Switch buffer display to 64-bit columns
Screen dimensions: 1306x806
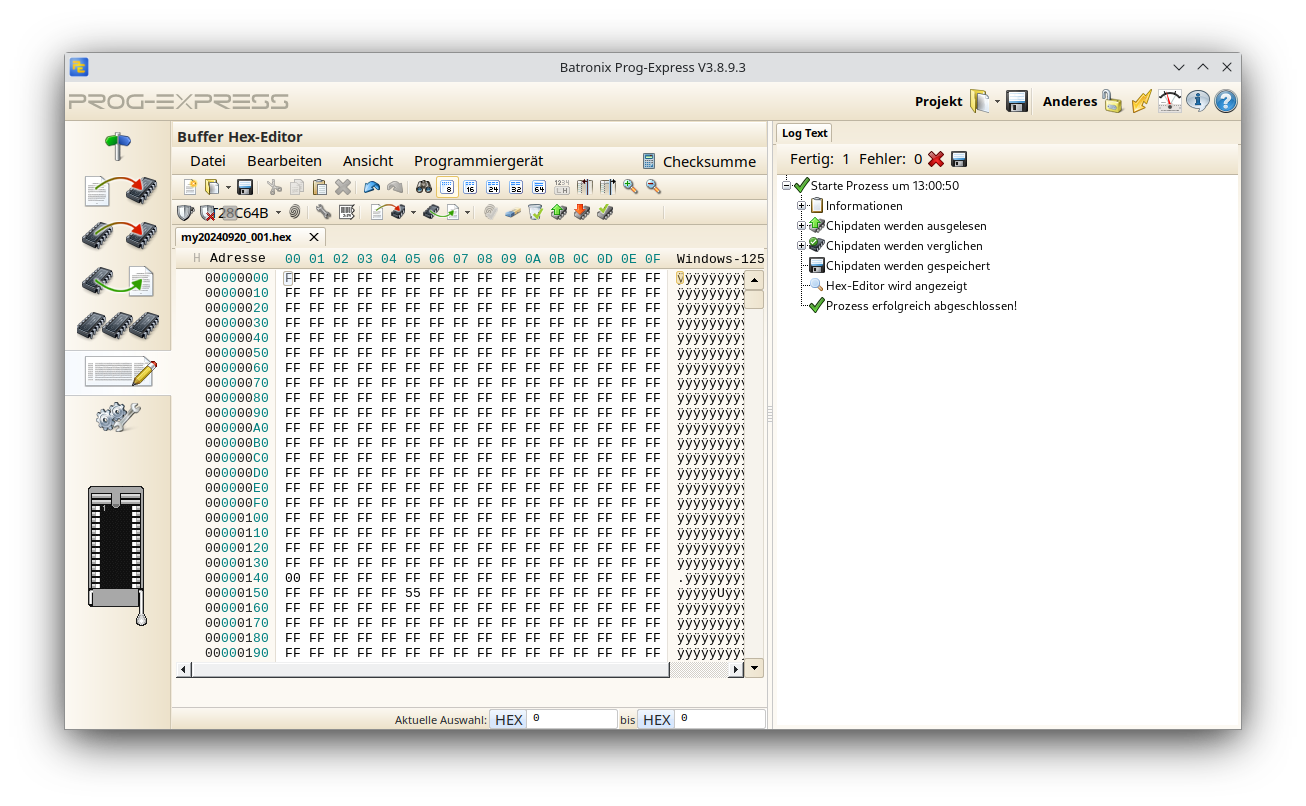tap(538, 187)
